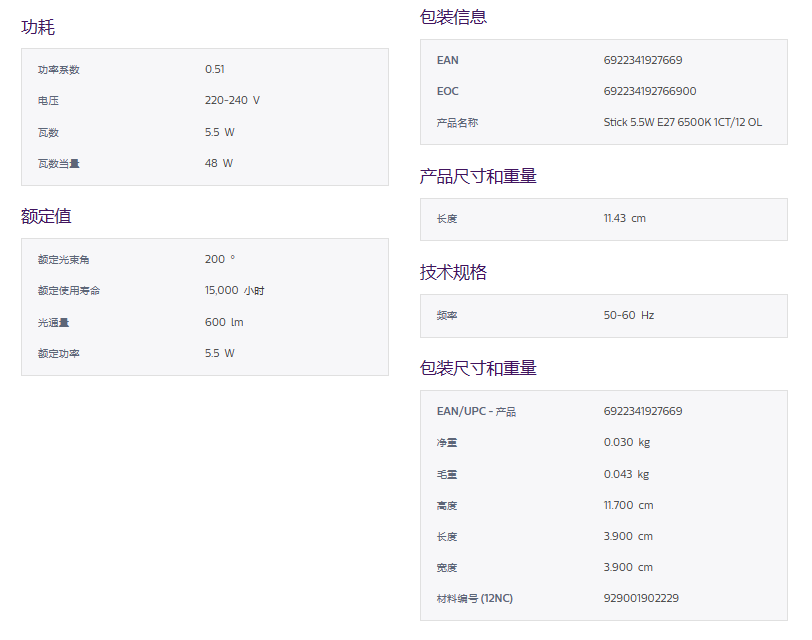The width and height of the screenshot is (812, 640).
Task: Select the net weight 0.030 kg
Action: pos(627,442)
